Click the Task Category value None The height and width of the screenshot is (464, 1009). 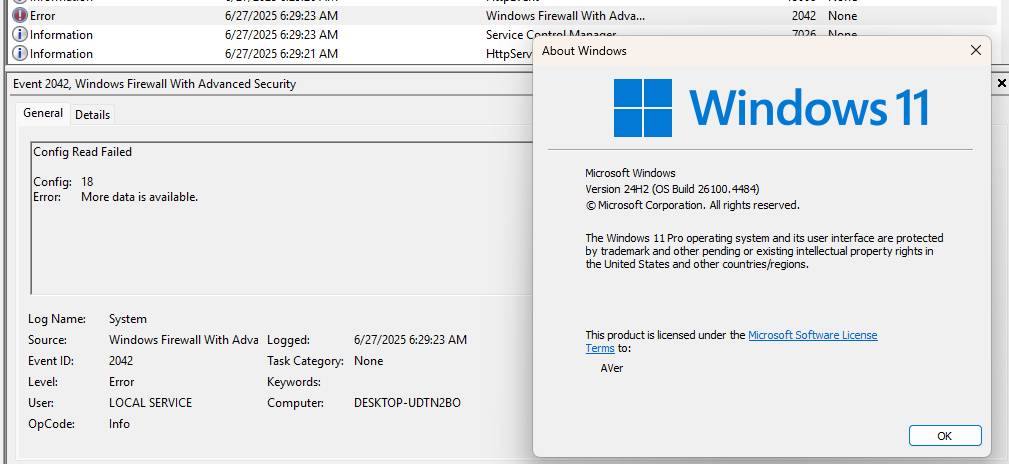point(369,361)
